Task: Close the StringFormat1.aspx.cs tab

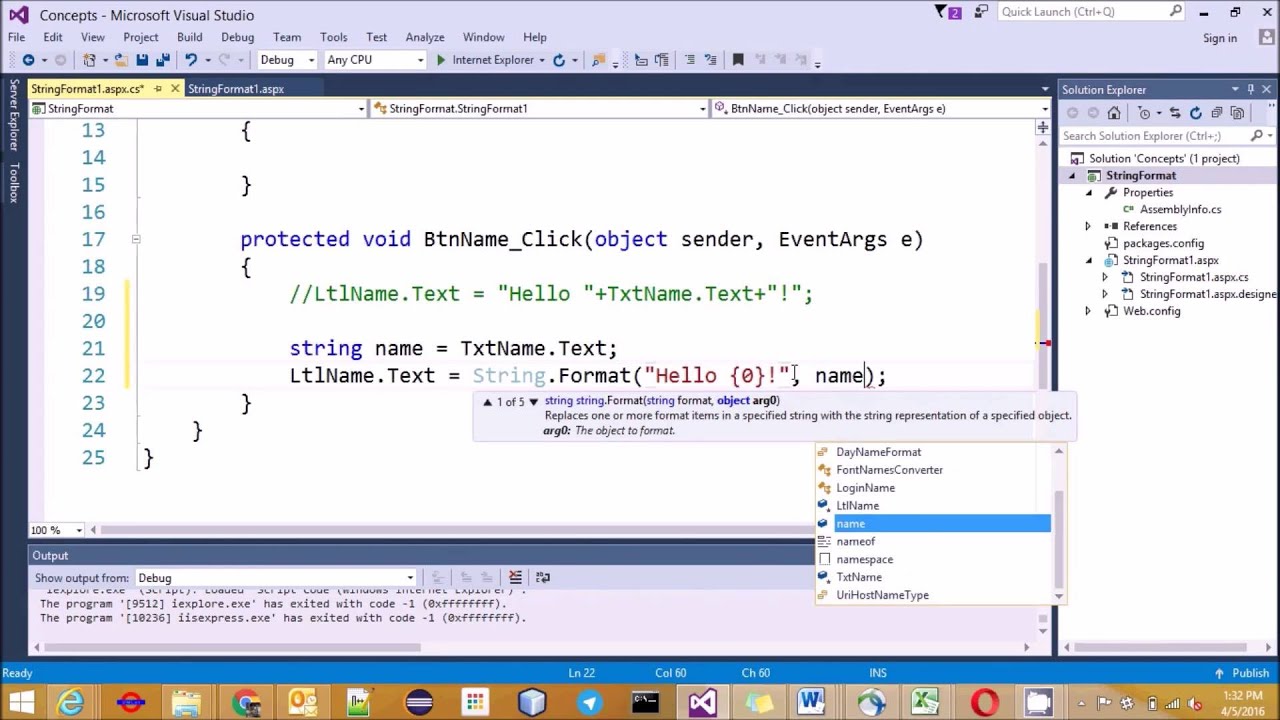Action: pyautogui.click(x=175, y=89)
